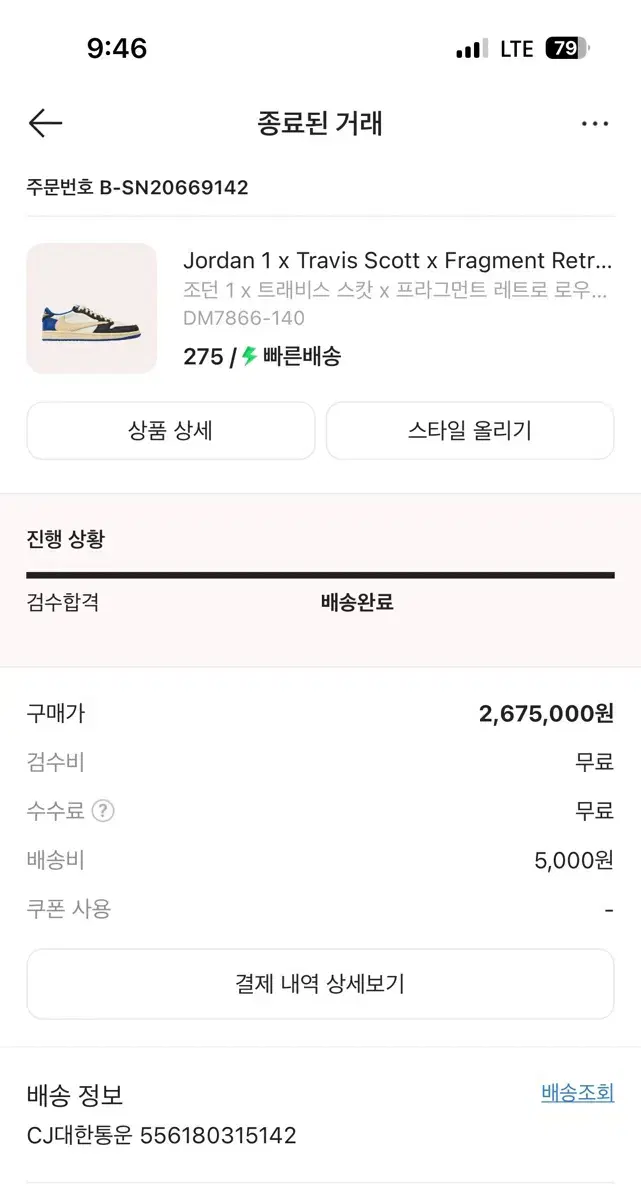The height and width of the screenshot is (1200, 641).
Task: Tap the 진행 상황 progress bar
Action: [x=320, y=575]
